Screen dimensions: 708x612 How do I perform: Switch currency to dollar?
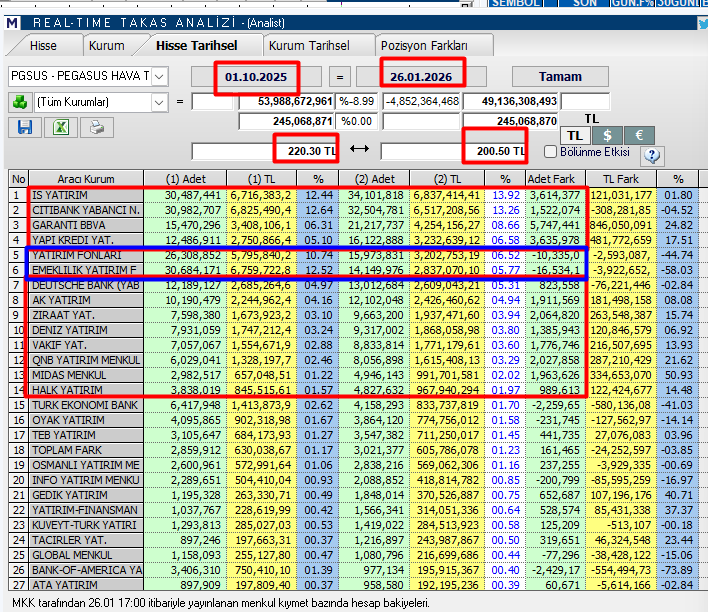[x=607, y=135]
